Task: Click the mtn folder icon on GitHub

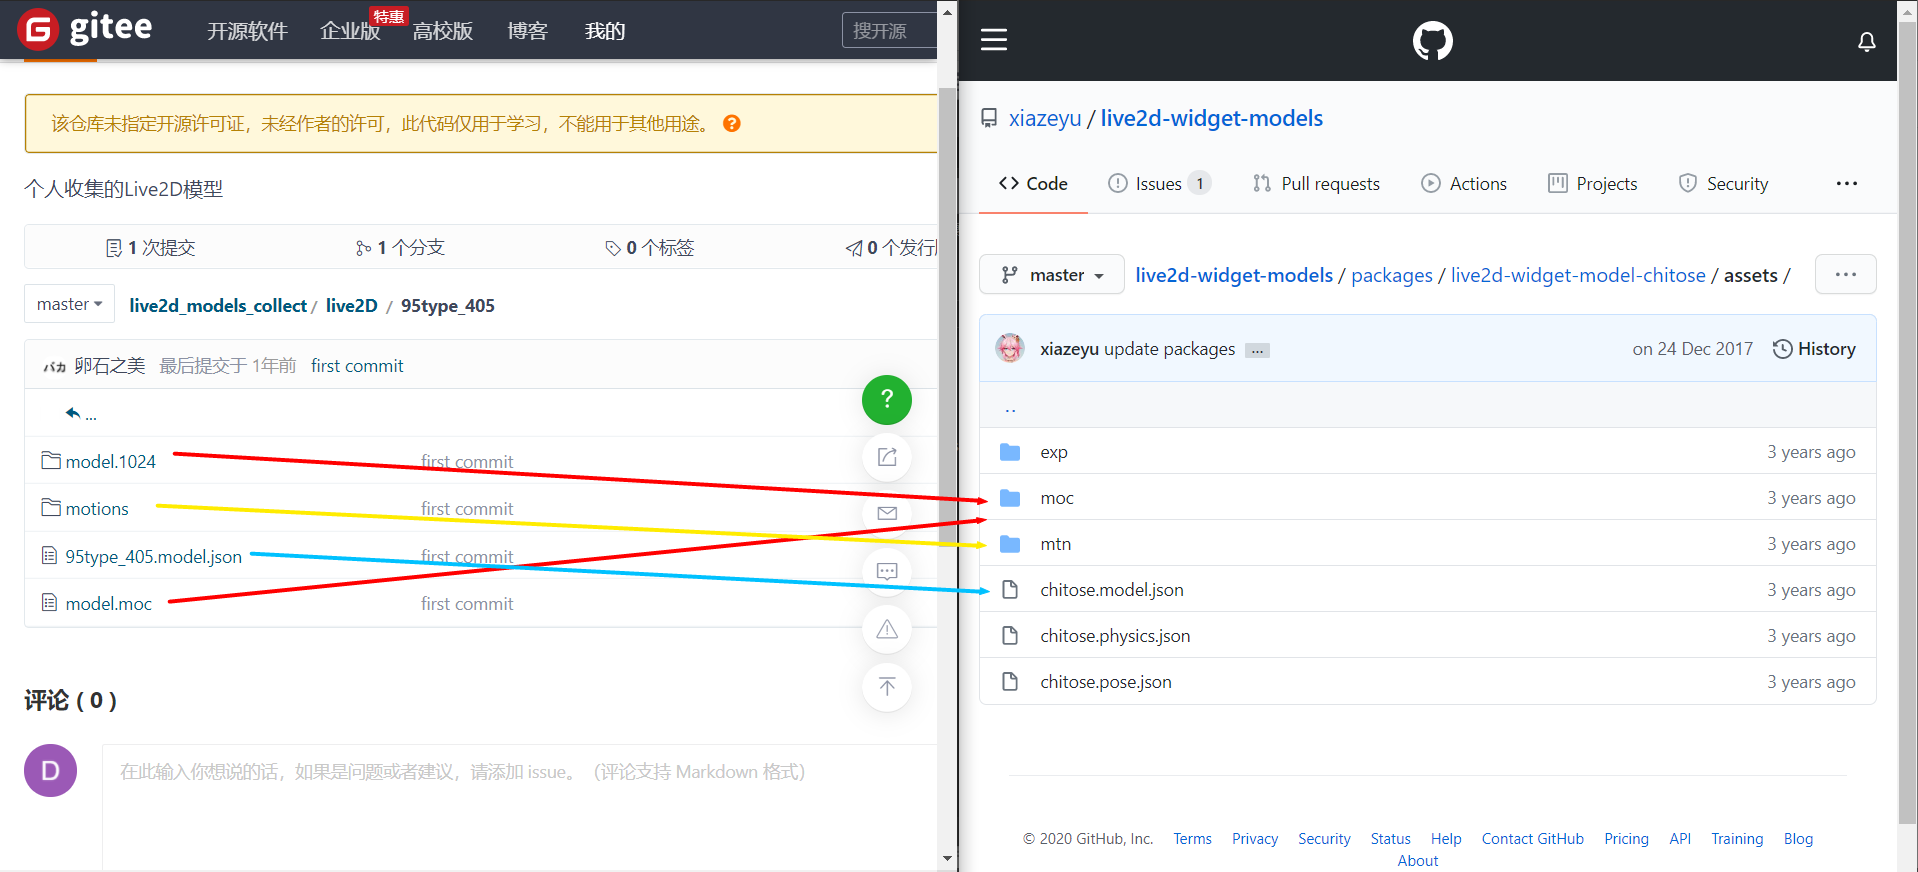Action: 1010,544
